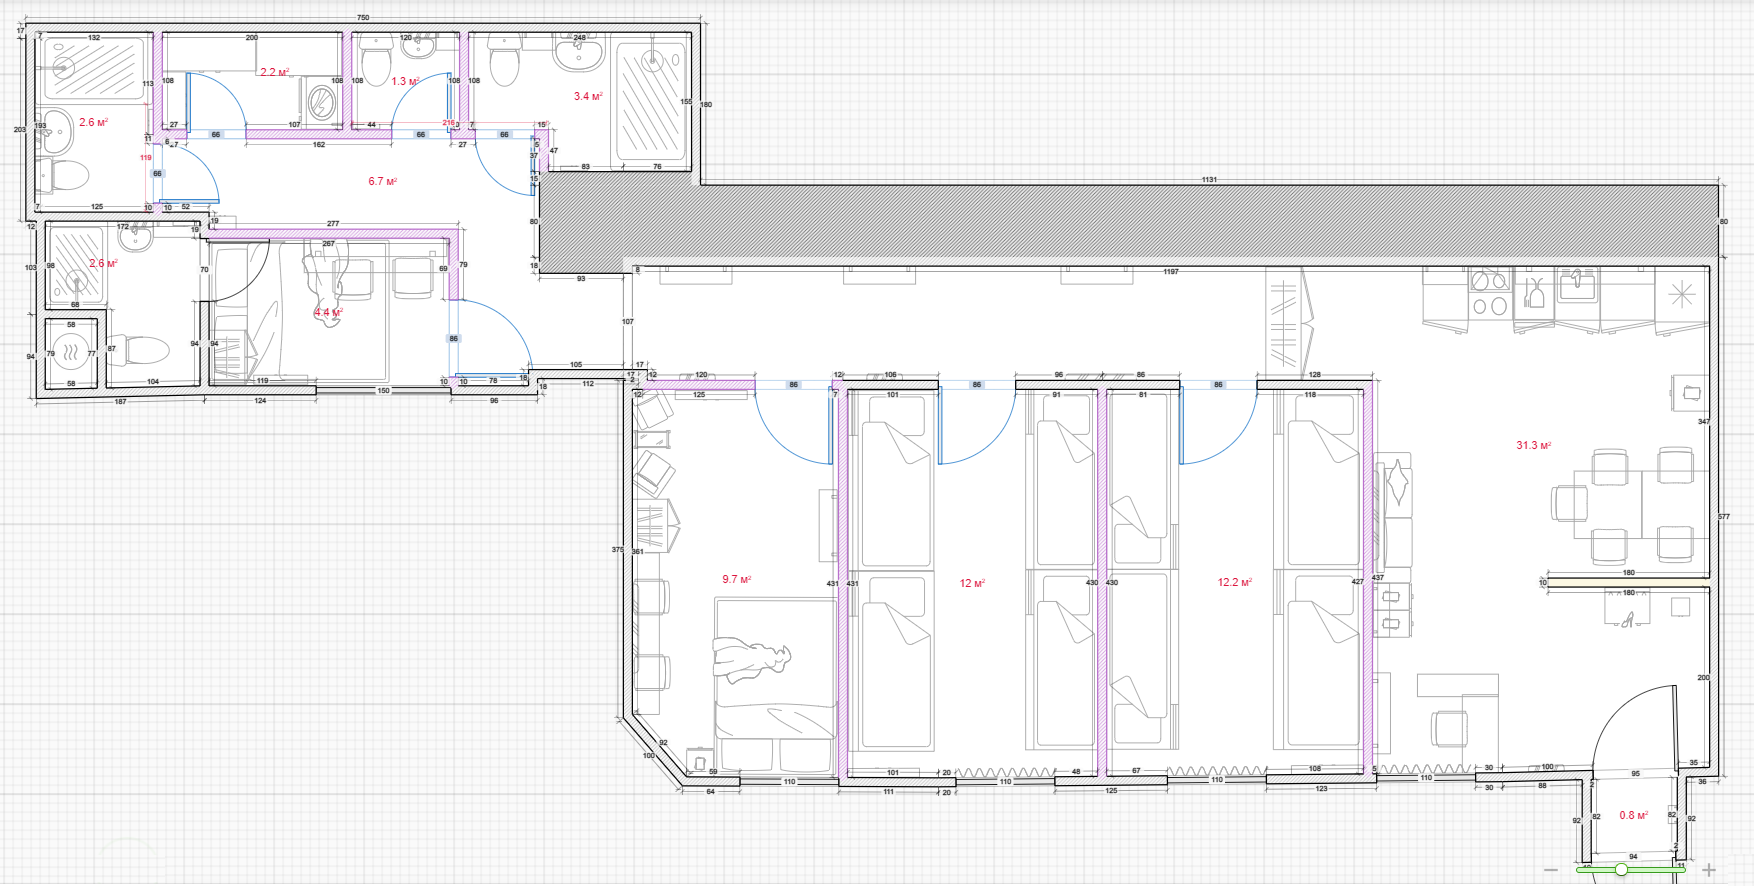
Task: Select the double bed in the 9.7 м² room
Action: click(x=774, y=685)
